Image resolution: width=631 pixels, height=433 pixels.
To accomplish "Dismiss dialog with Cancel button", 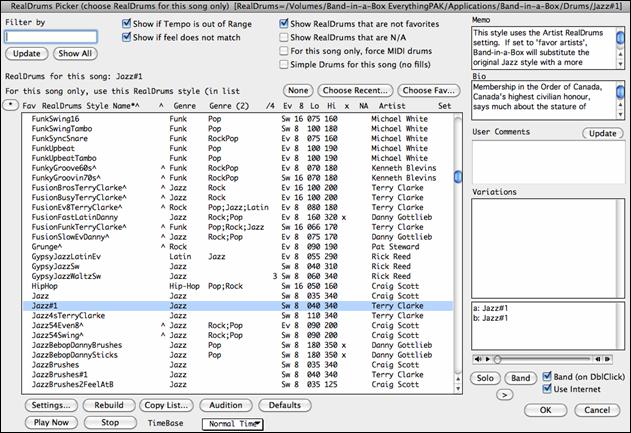I will pyautogui.click(x=597, y=410).
